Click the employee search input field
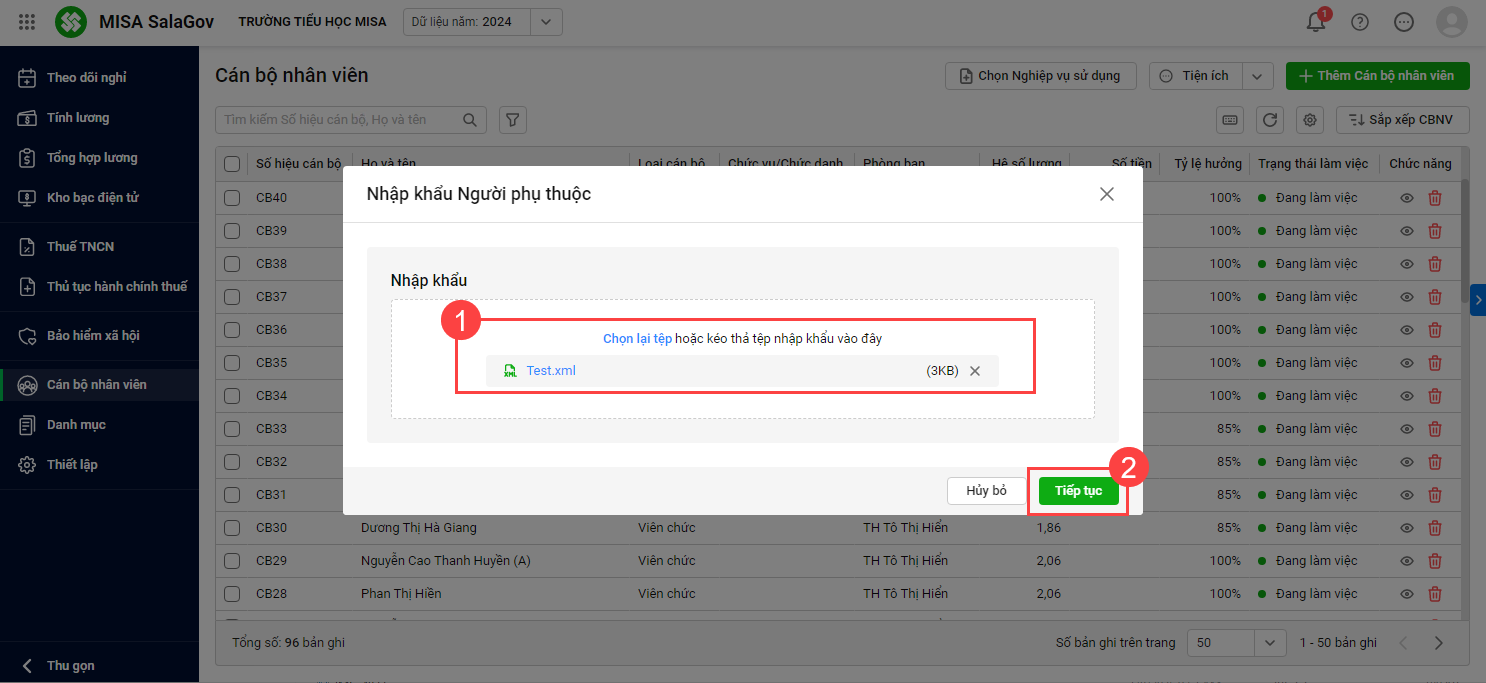 coord(340,120)
